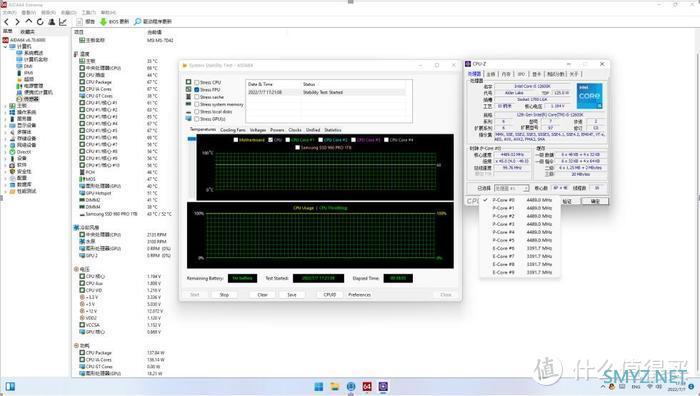
Task: Click the back arrow in AIDA64 toolbar
Action: click(7, 21)
